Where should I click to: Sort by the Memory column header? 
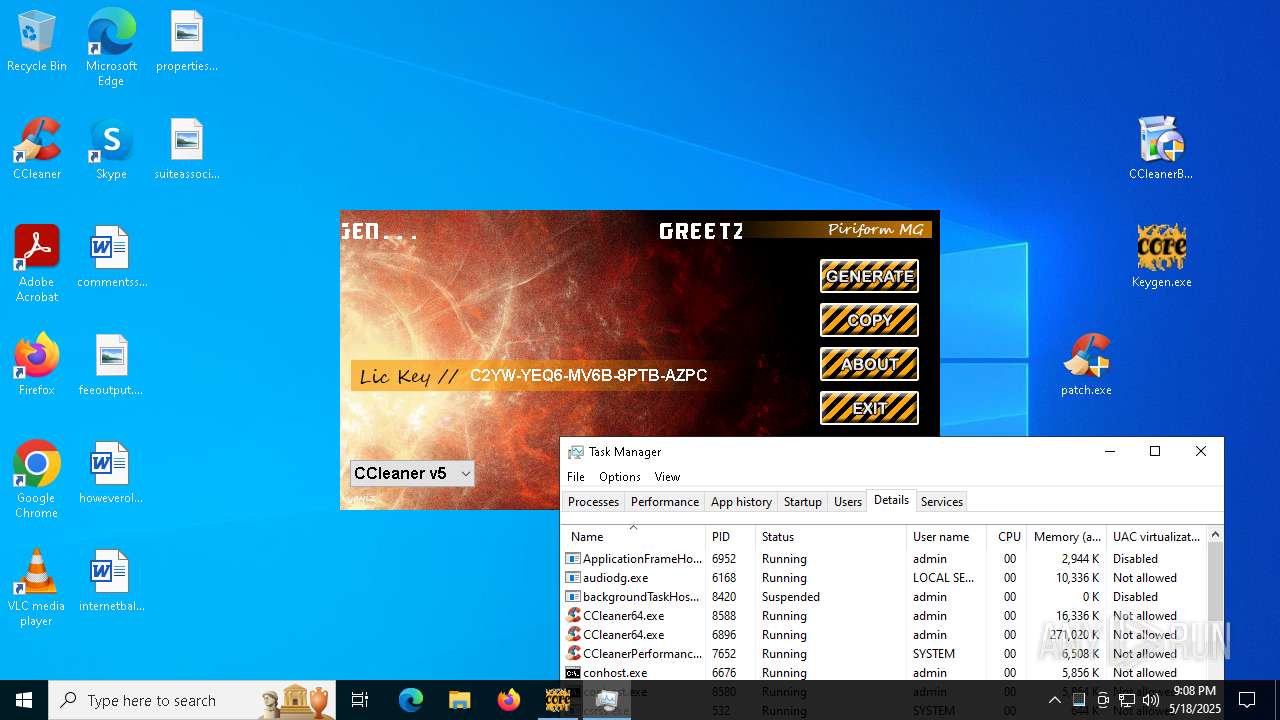[x=1066, y=537]
